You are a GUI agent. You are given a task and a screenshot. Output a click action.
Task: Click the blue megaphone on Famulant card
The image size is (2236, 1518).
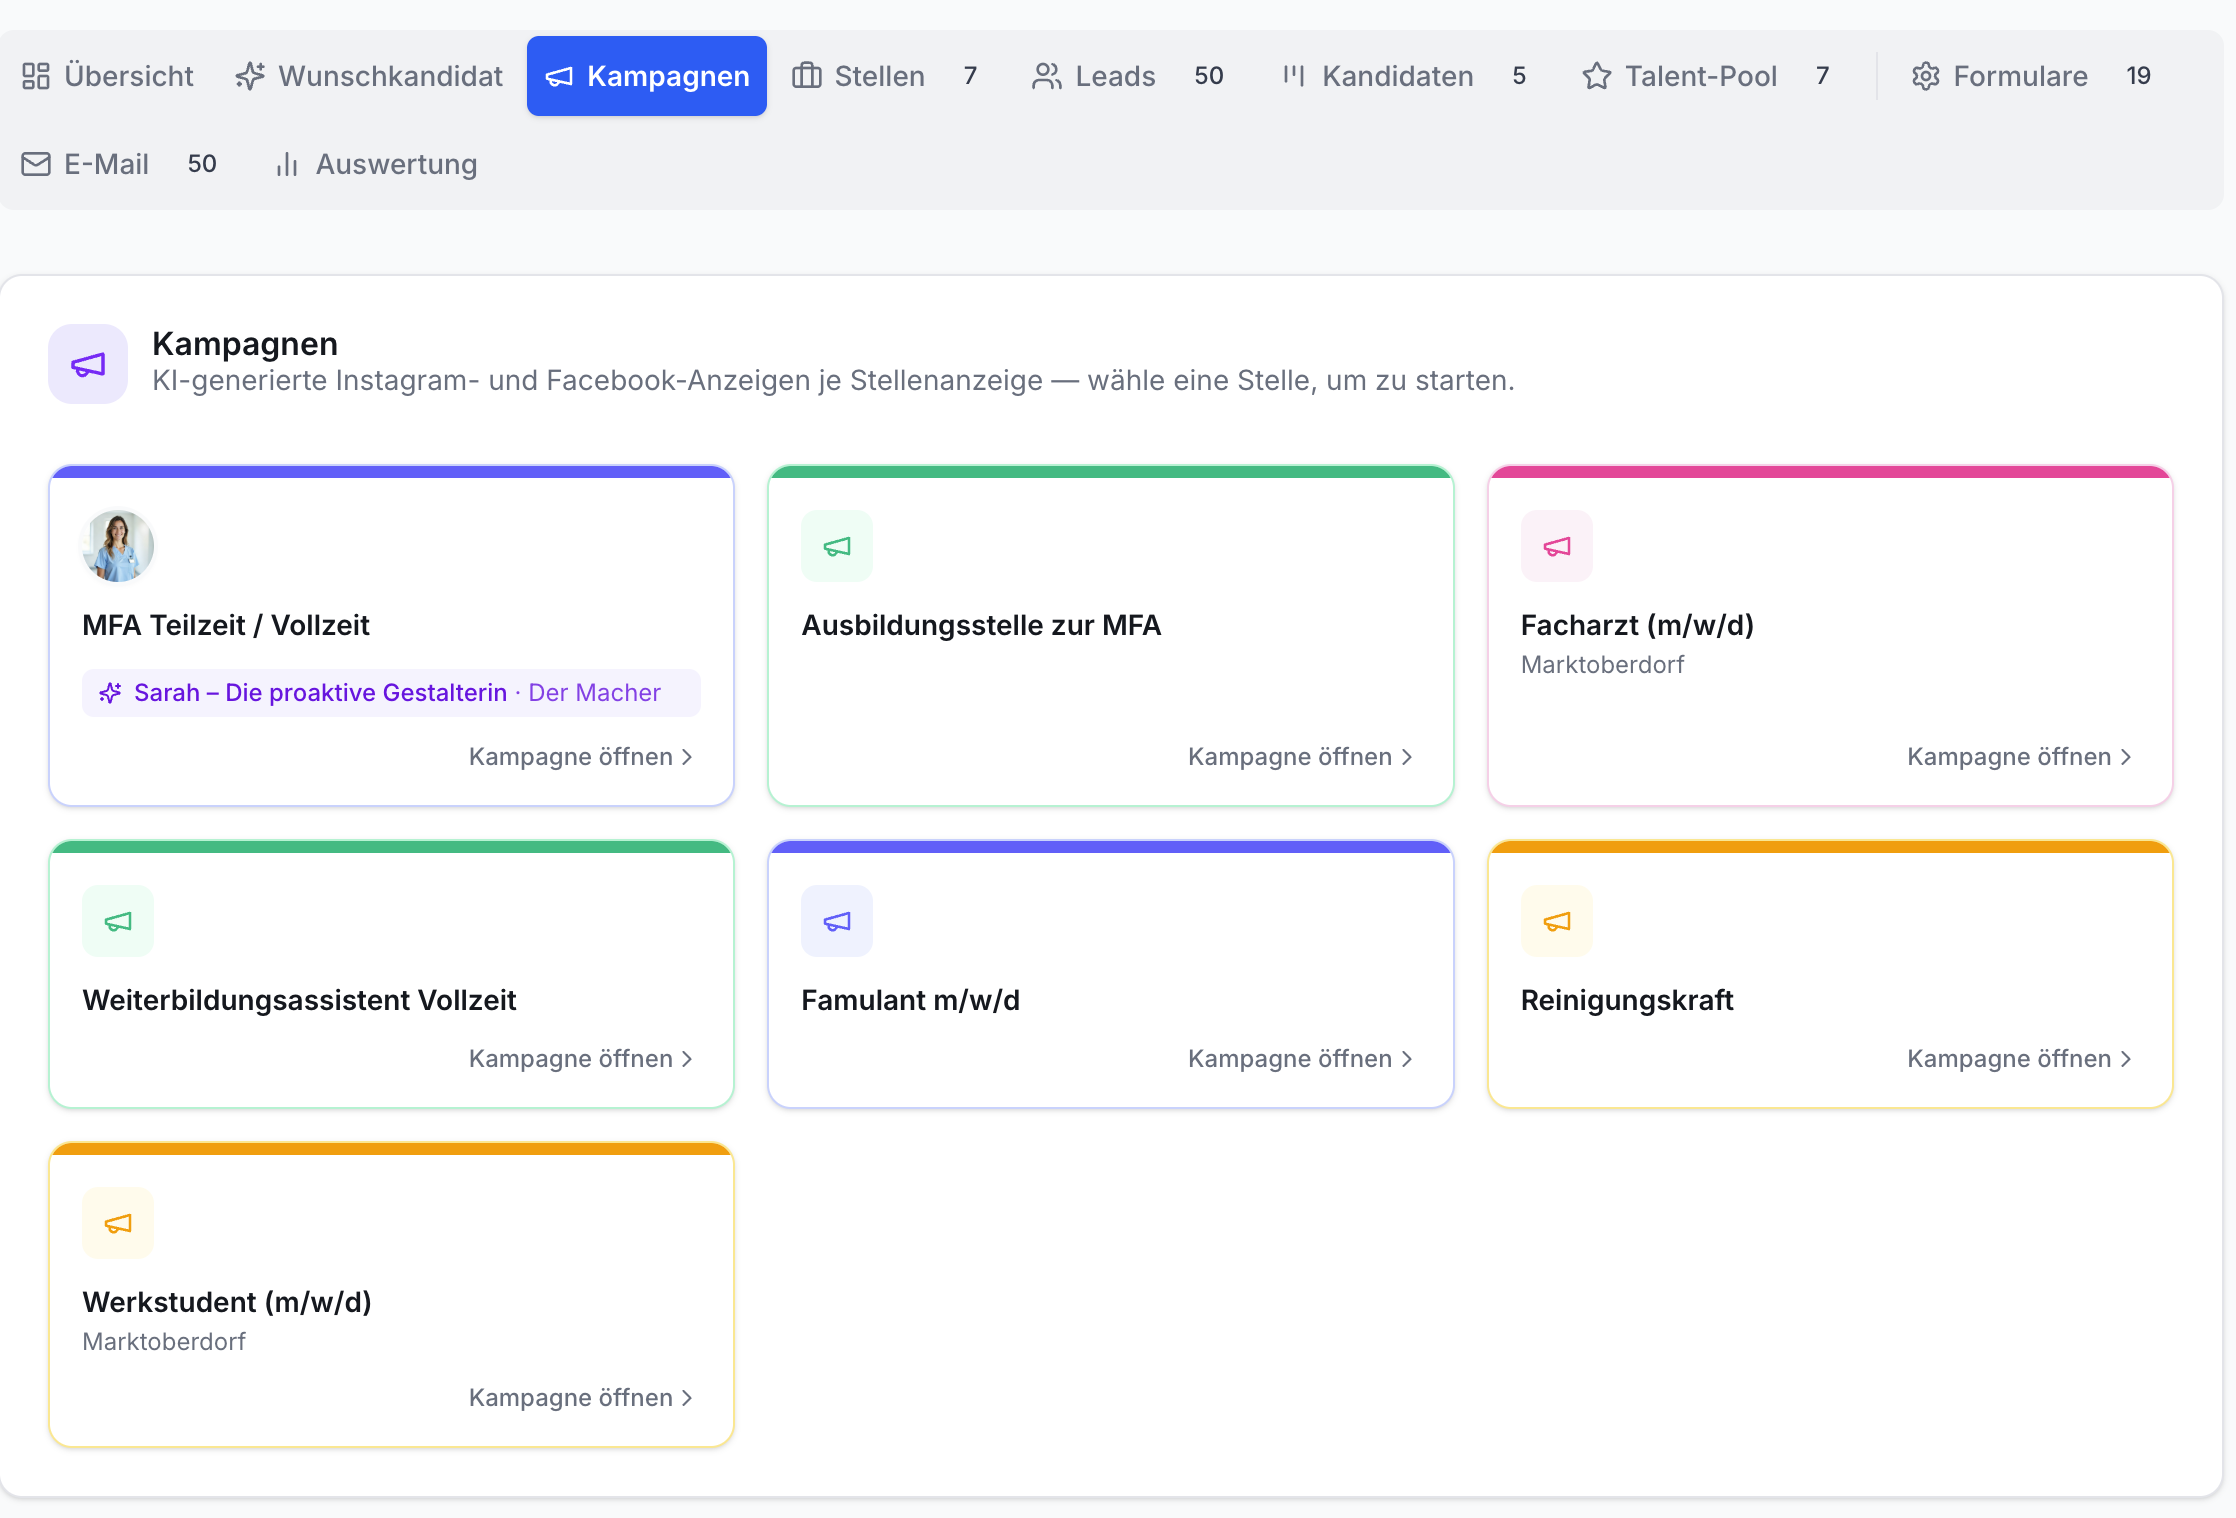pyautogui.click(x=837, y=921)
